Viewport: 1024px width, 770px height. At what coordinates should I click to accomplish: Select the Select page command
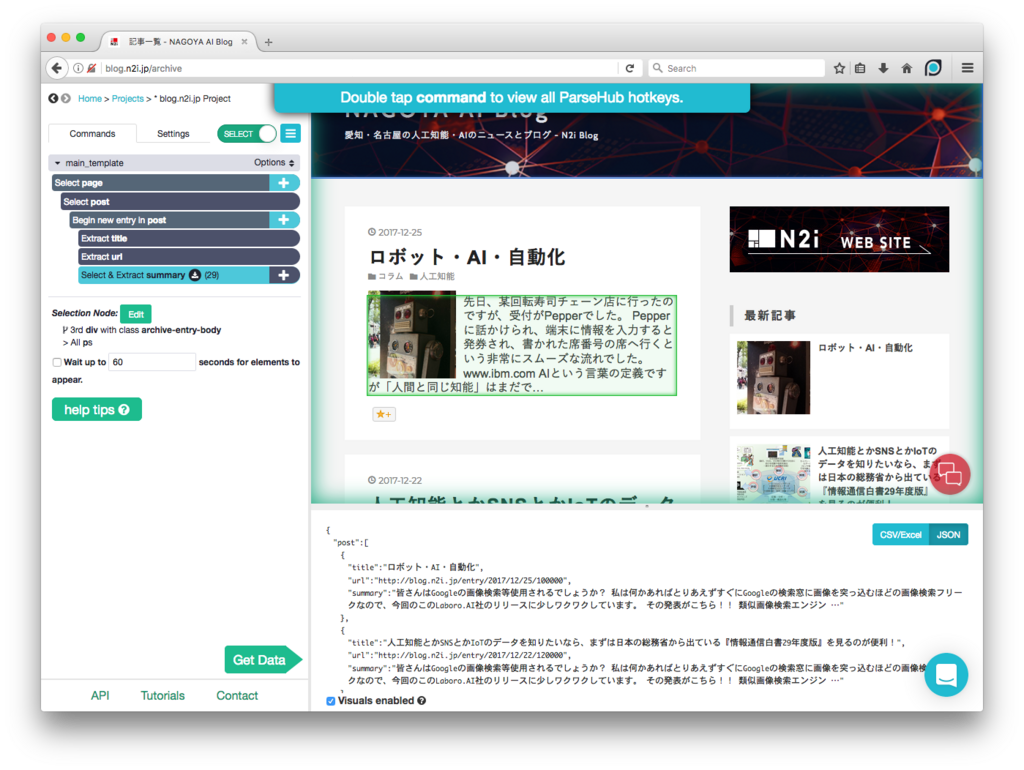[x=161, y=183]
